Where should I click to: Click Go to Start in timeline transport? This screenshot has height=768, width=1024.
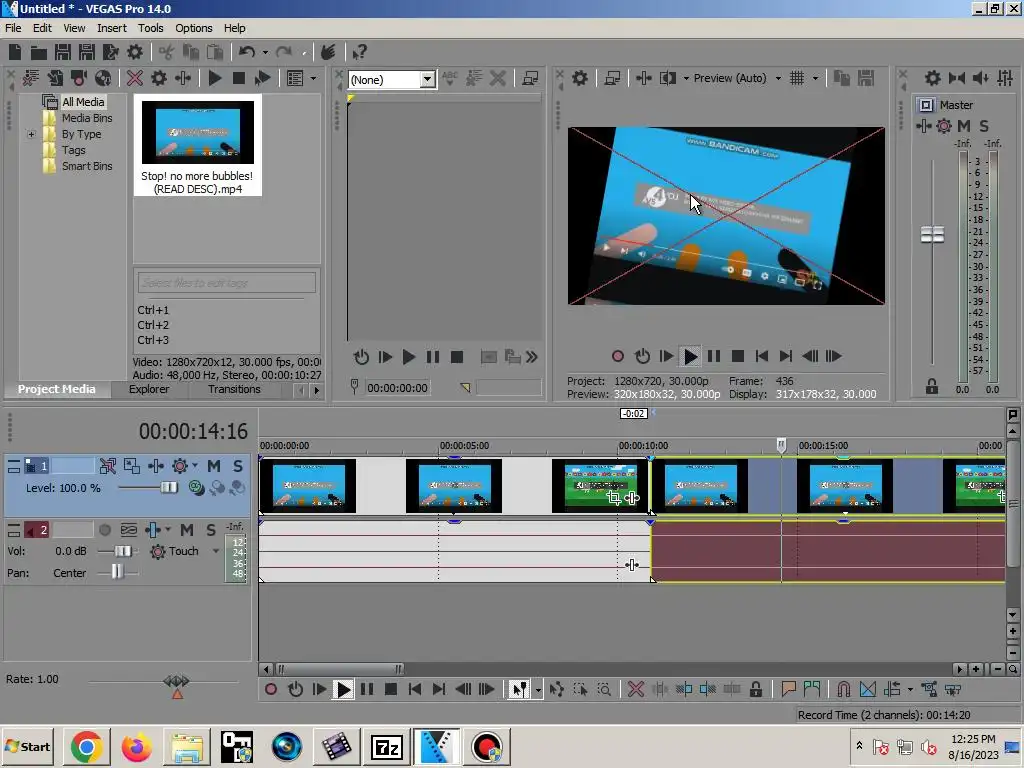tap(415, 690)
